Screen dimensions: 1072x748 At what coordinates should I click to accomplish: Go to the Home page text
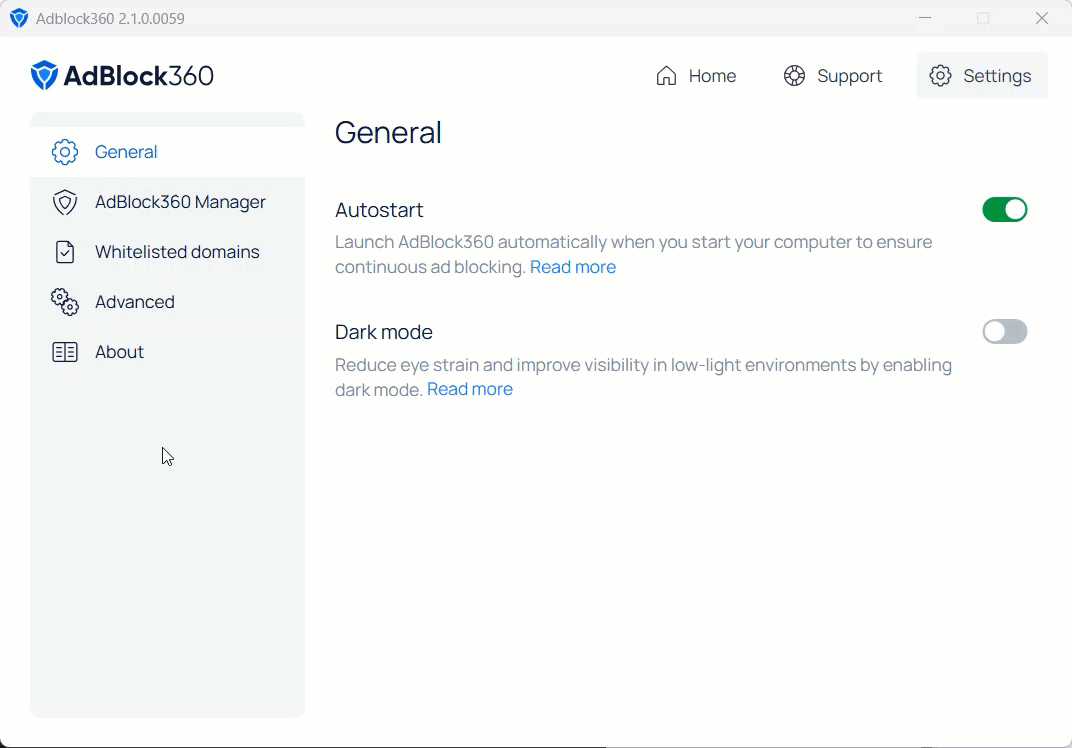tap(712, 76)
